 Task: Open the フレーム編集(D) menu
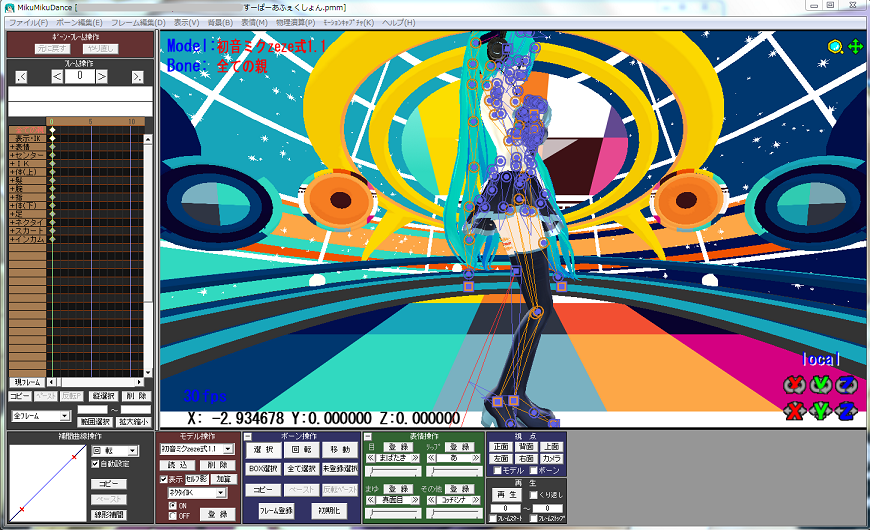point(138,23)
